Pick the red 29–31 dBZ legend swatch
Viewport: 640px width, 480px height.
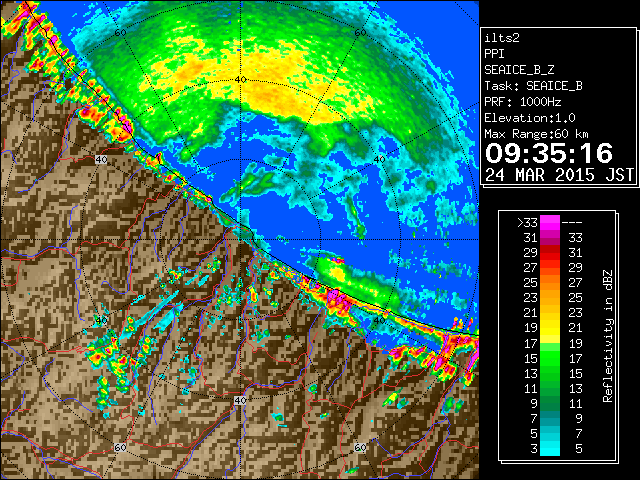(550, 253)
